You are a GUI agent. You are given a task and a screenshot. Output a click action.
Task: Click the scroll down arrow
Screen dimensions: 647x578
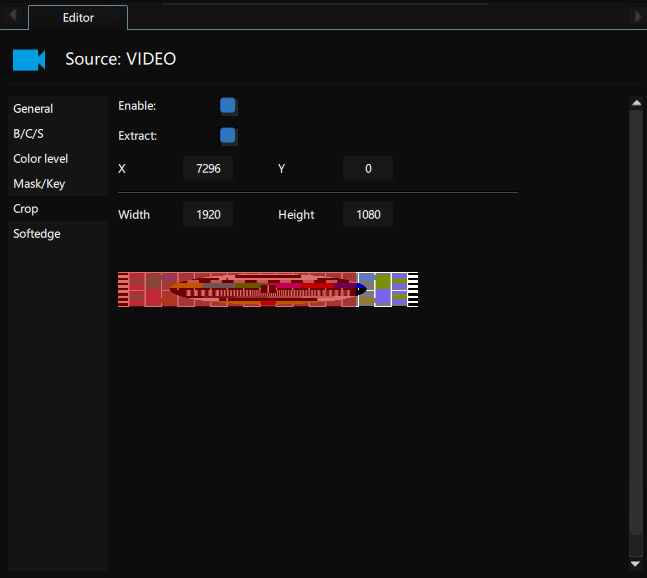[x=635, y=564]
